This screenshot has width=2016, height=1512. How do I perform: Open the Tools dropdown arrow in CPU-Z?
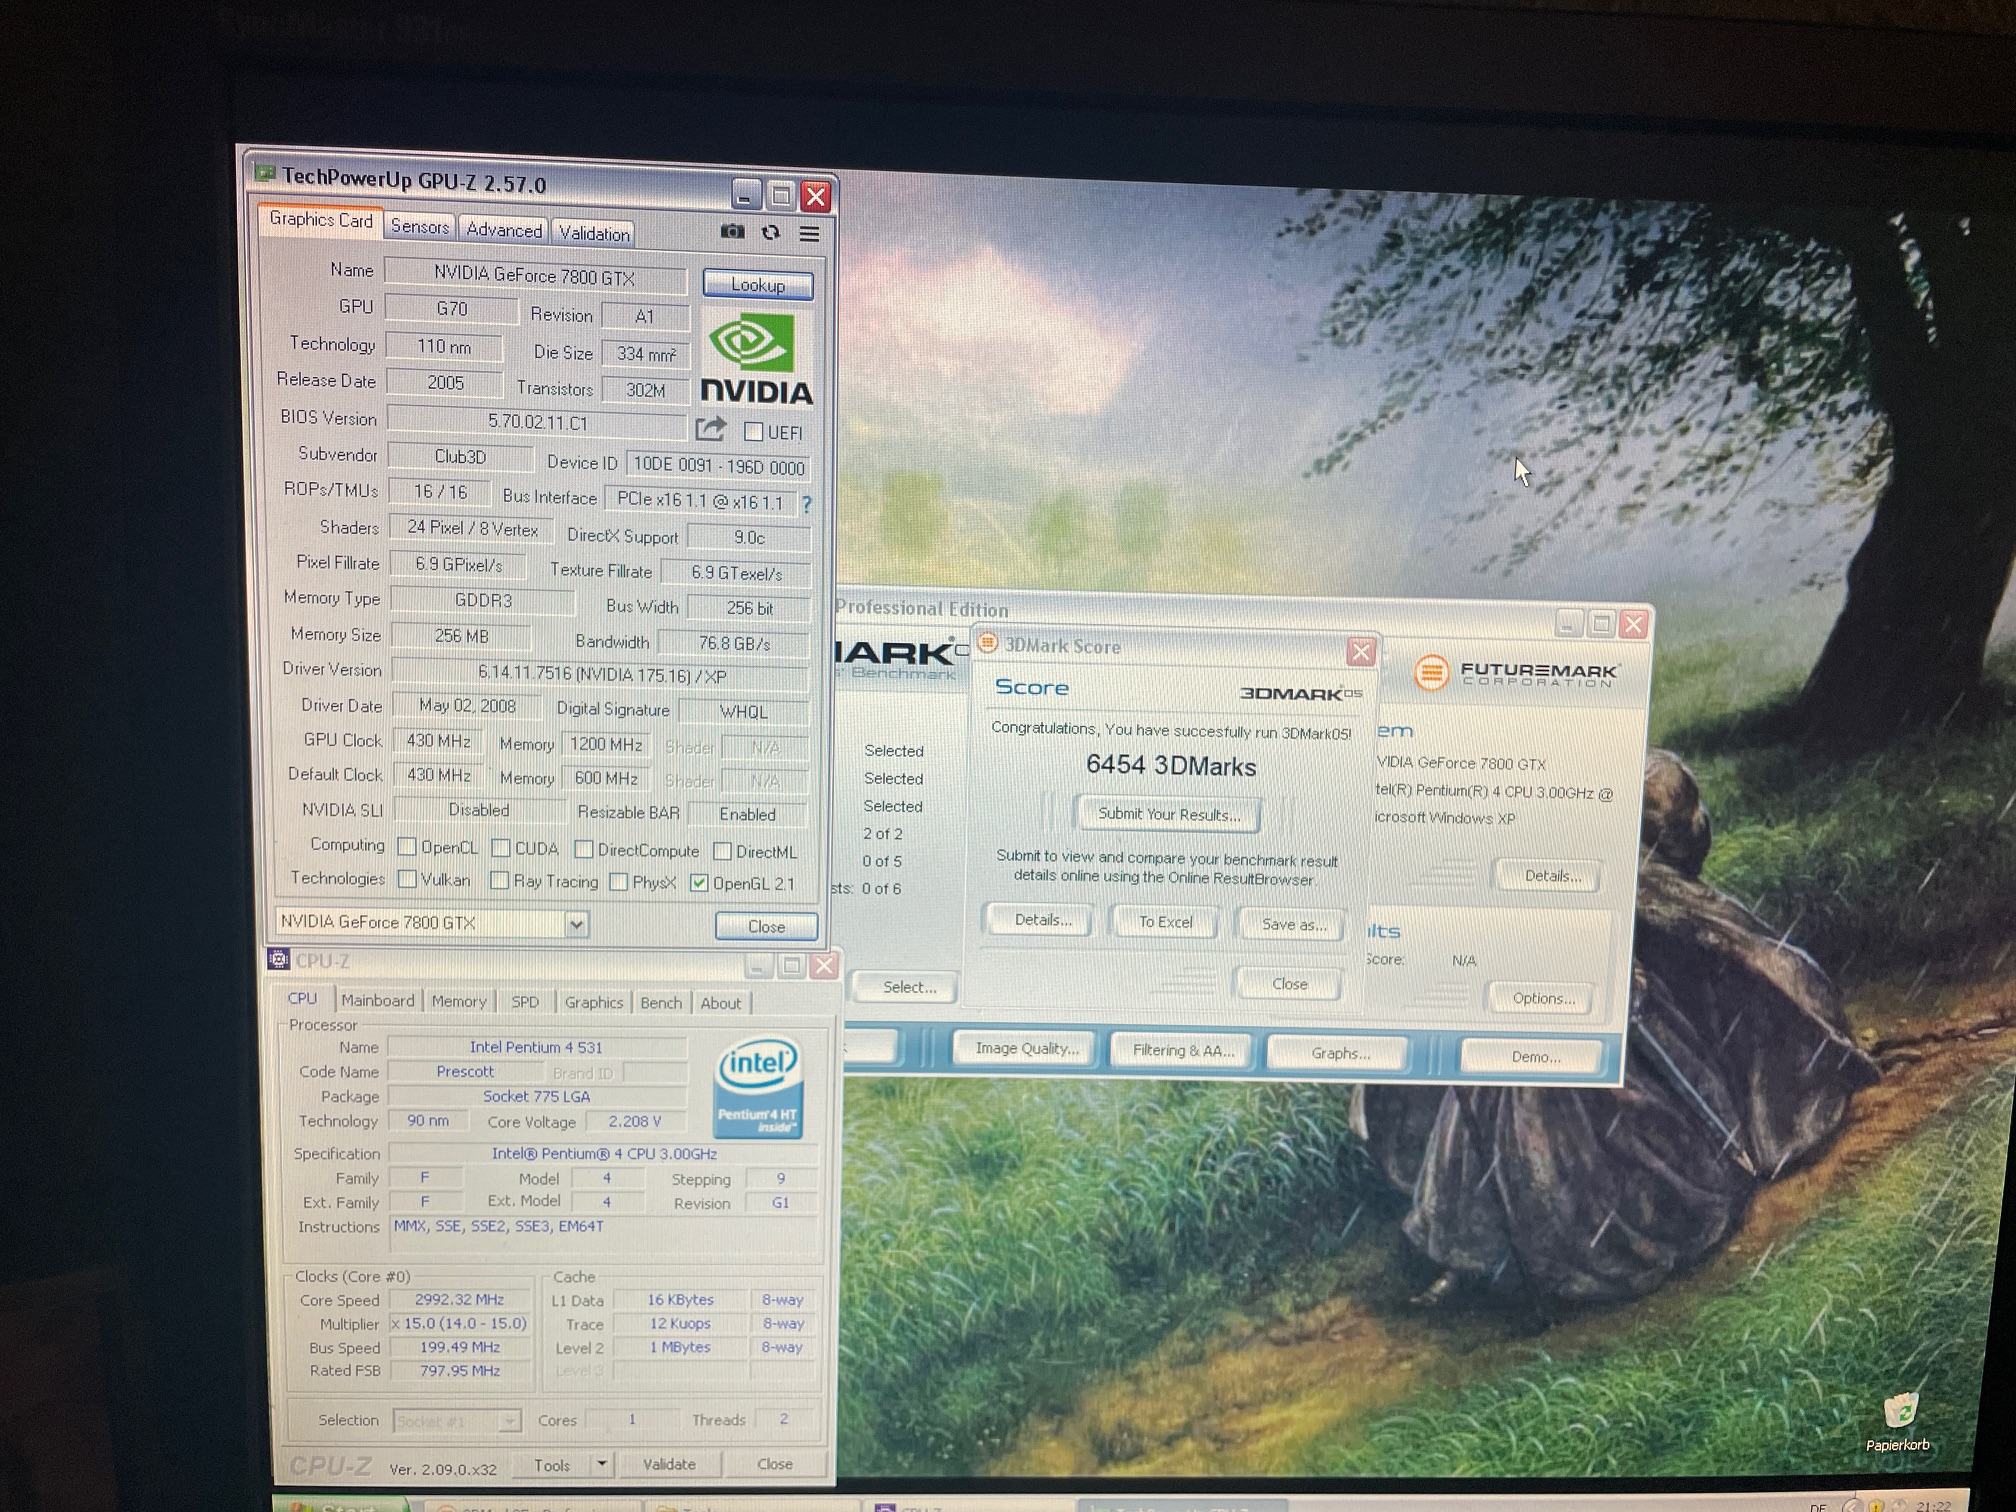click(x=601, y=1464)
